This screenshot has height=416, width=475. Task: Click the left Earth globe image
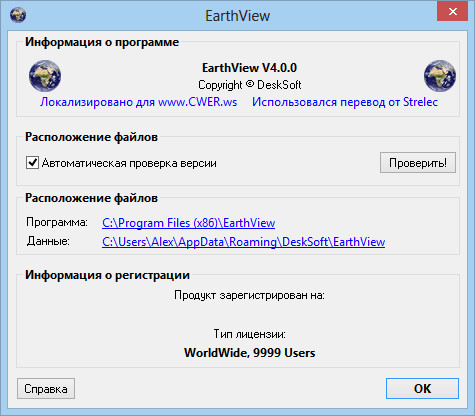[x=45, y=76]
